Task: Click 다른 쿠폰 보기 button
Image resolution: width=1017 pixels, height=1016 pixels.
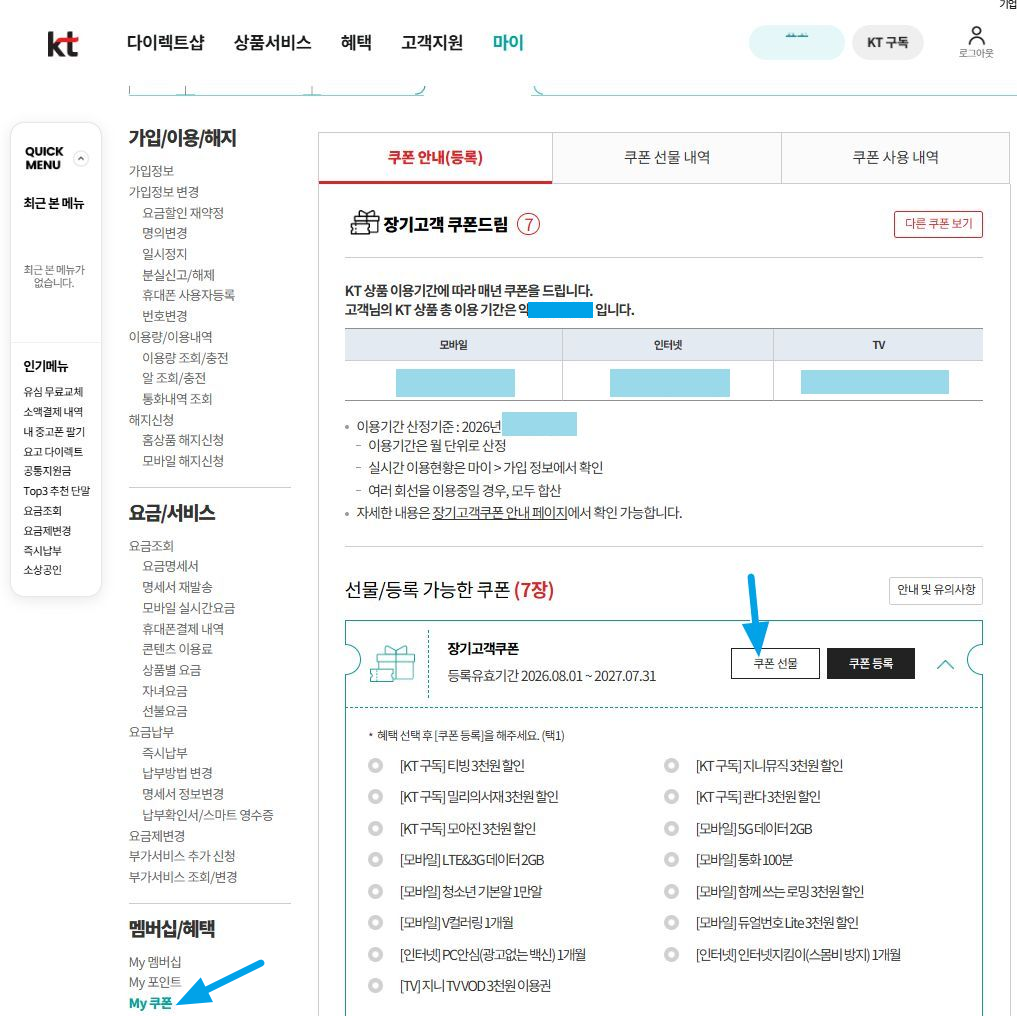Action: (x=938, y=224)
